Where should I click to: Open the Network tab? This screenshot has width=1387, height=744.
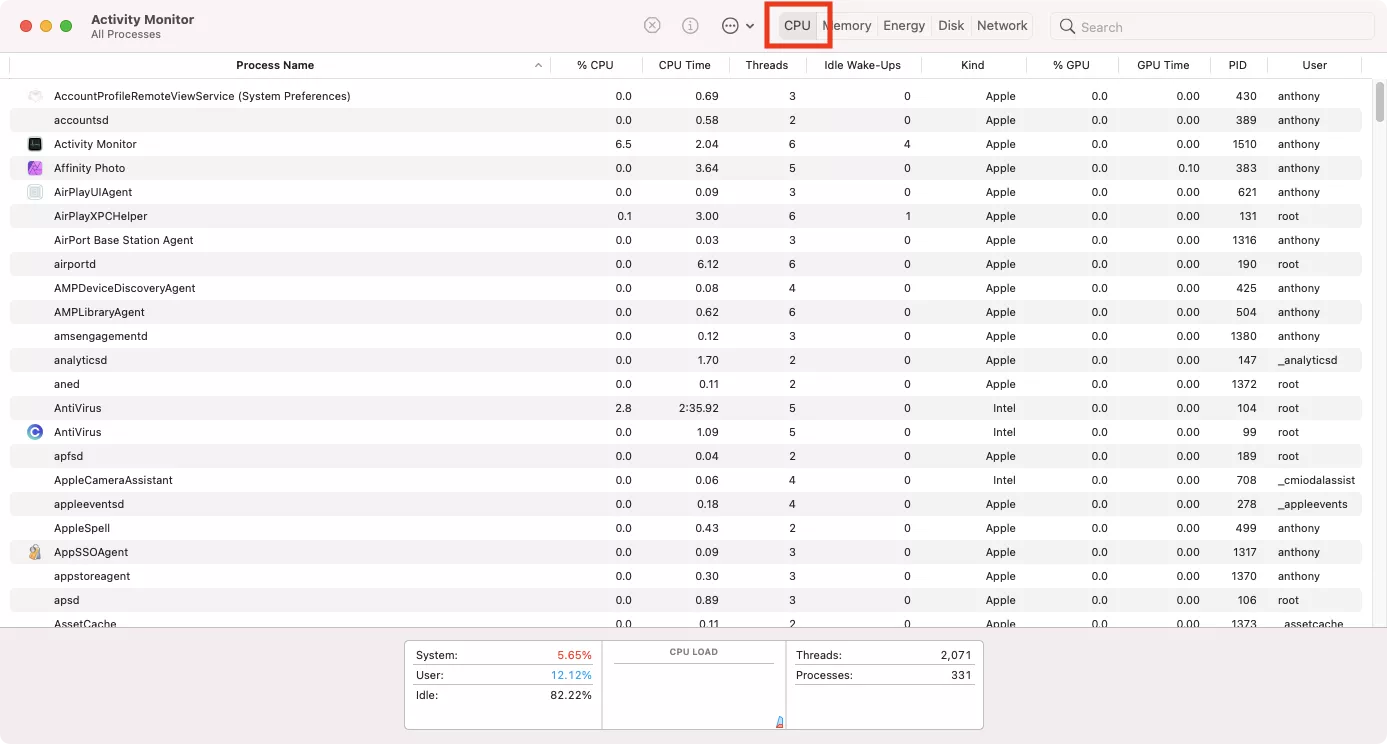tap(1002, 25)
